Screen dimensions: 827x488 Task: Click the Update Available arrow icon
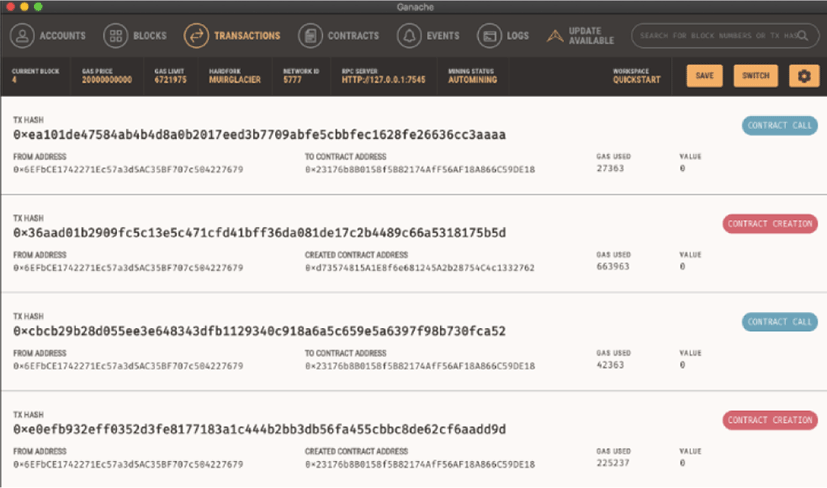point(555,36)
